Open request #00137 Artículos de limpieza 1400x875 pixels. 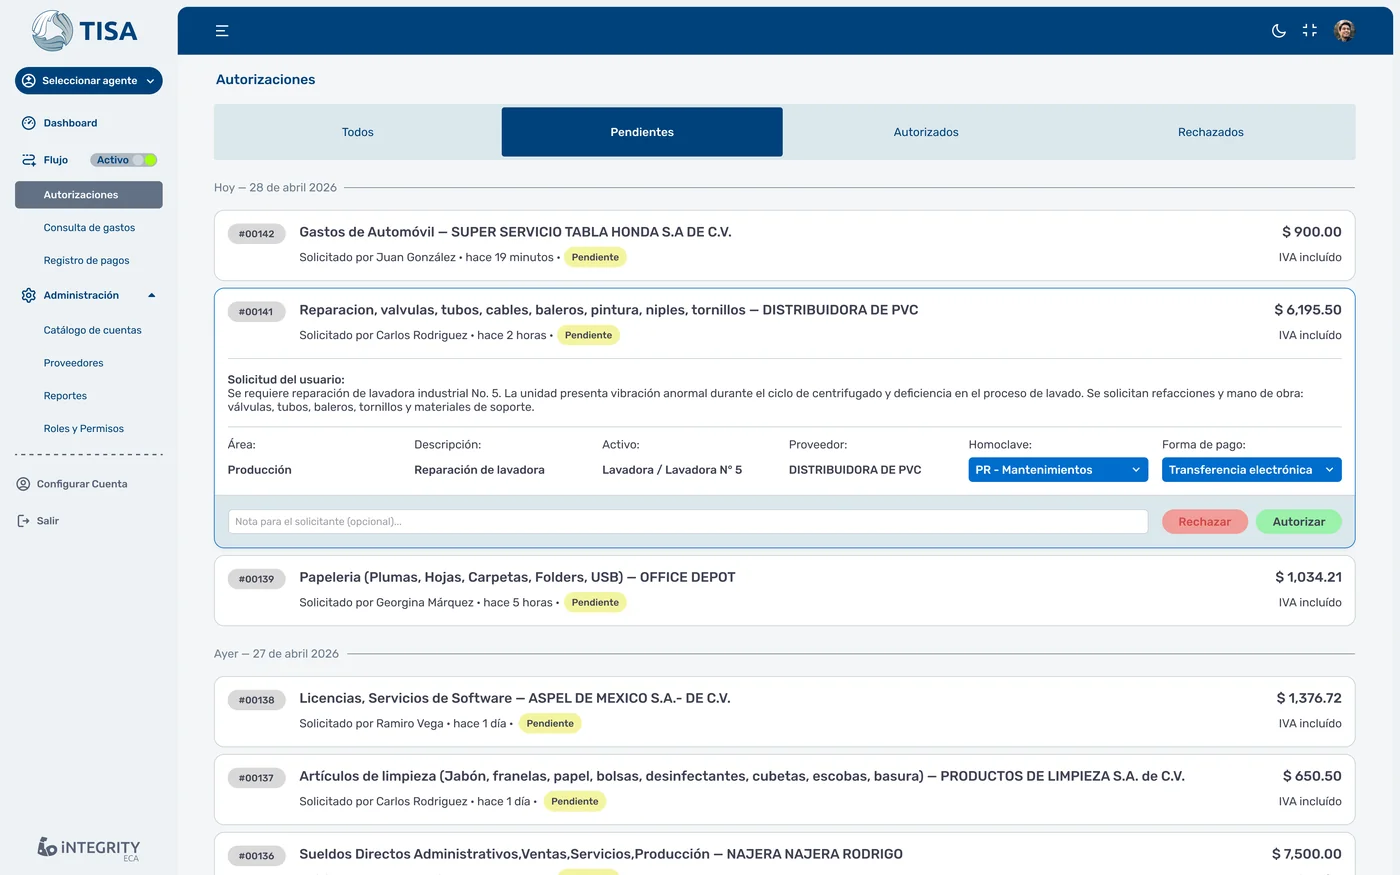[x=784, y=789]
